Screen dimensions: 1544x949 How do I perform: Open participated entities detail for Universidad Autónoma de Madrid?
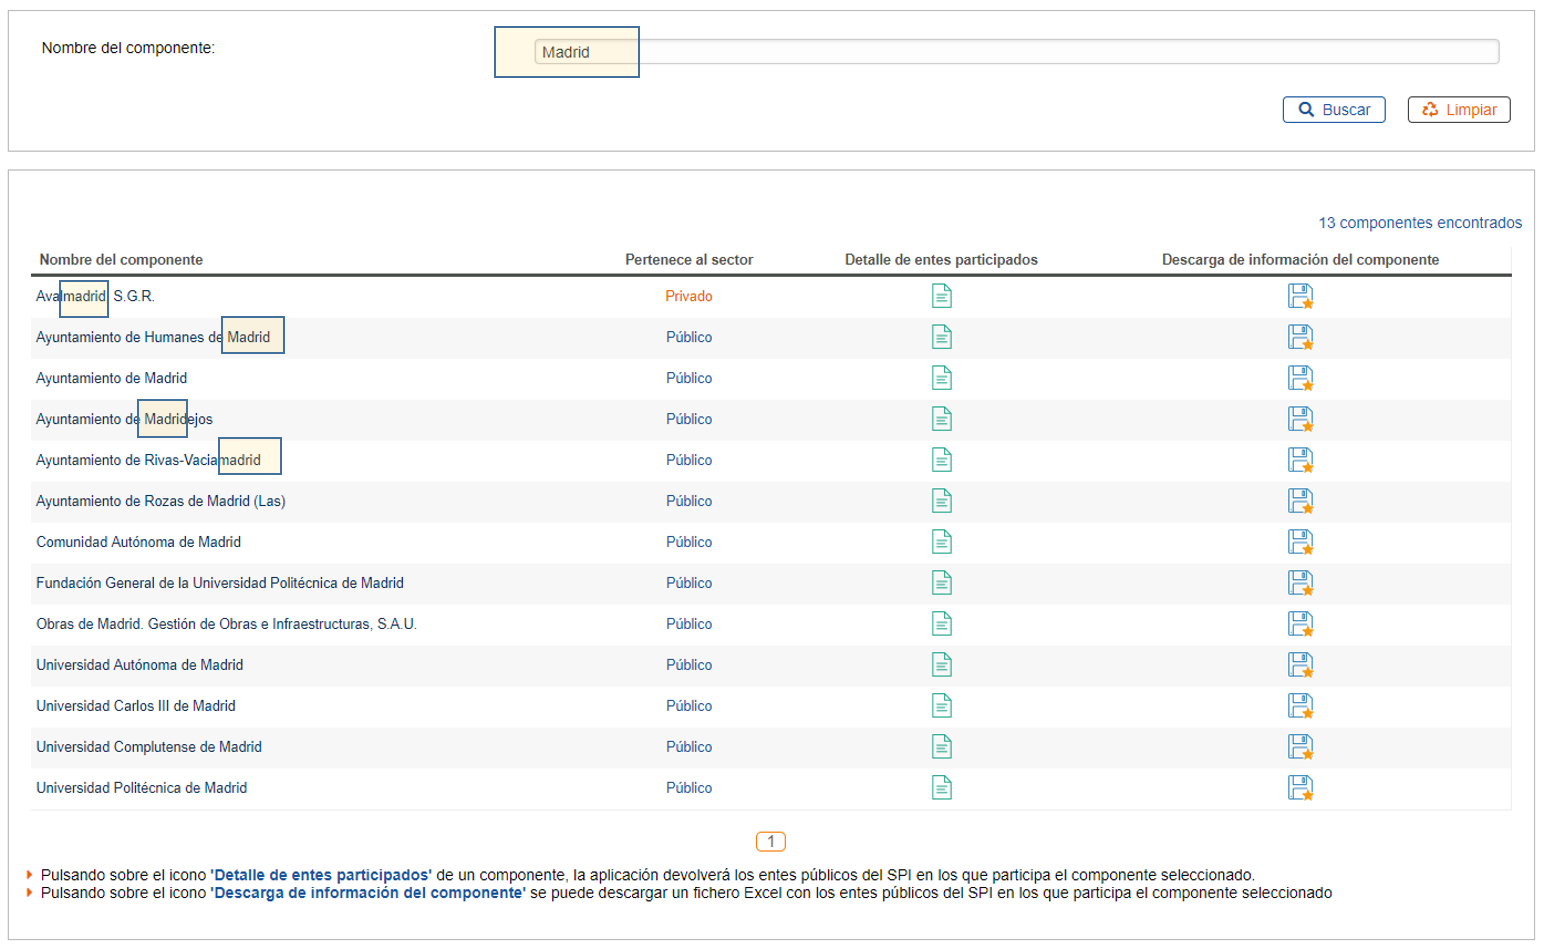point(941,665)
